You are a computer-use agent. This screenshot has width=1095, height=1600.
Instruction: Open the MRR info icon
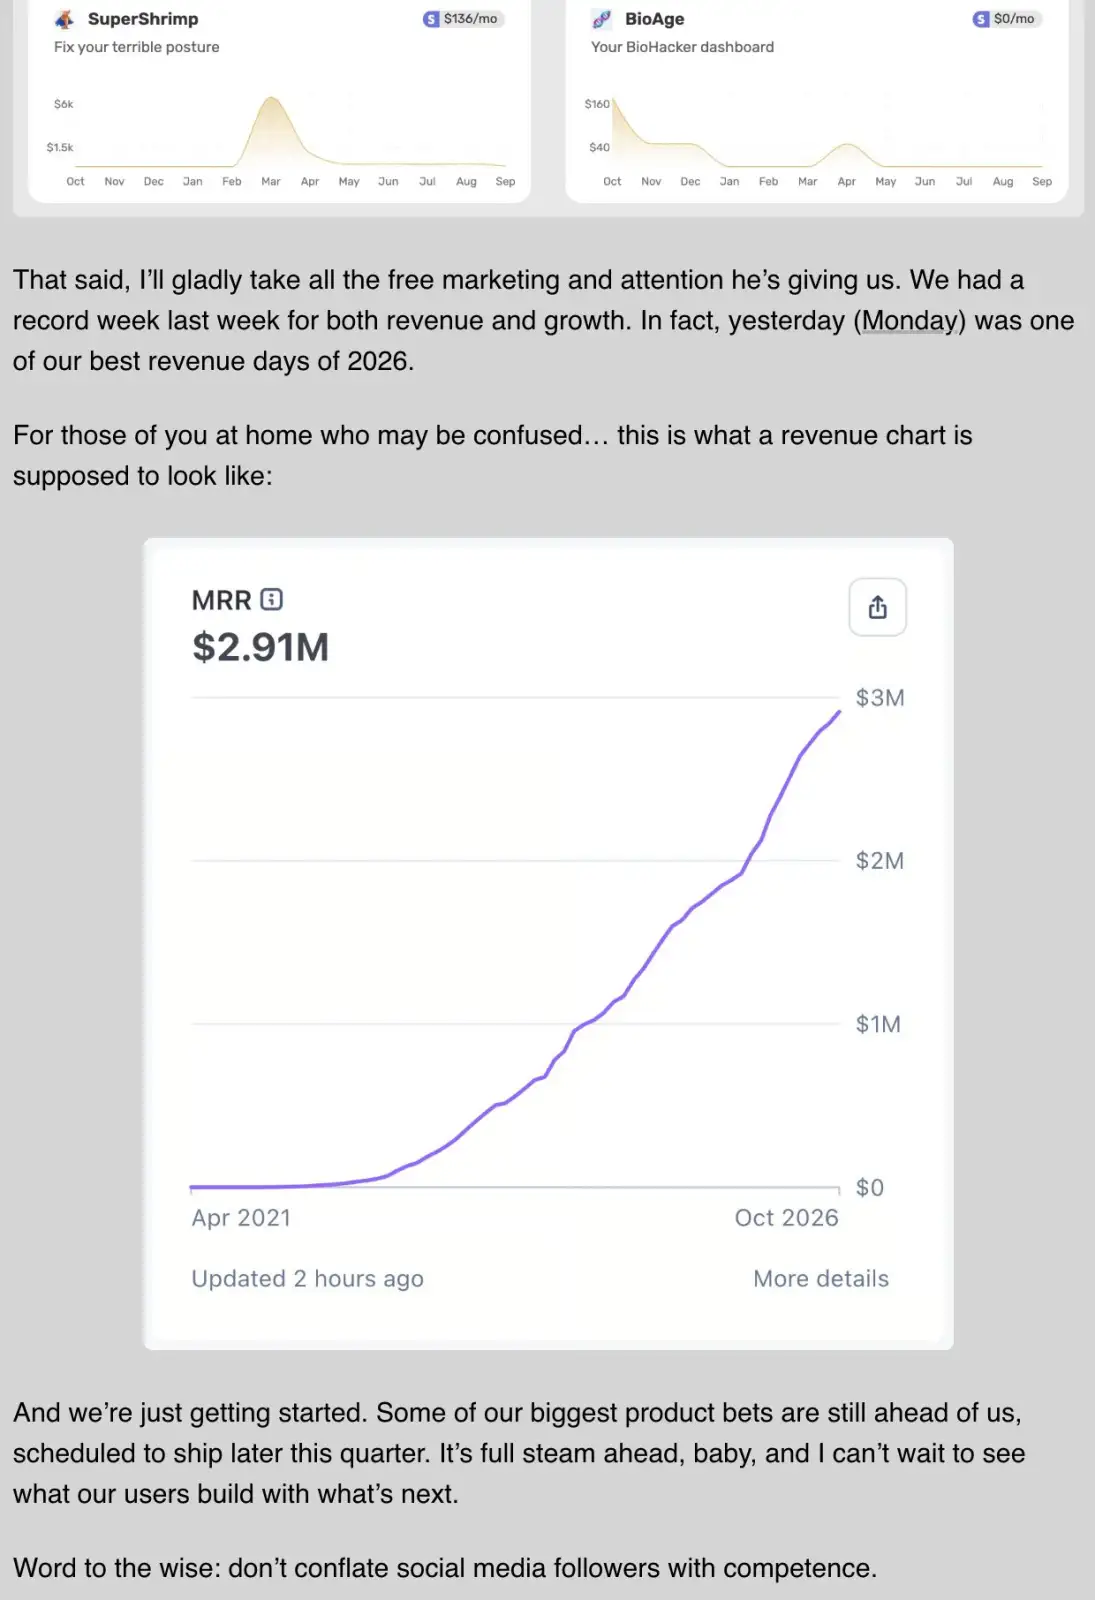click(x=271, y=599)
